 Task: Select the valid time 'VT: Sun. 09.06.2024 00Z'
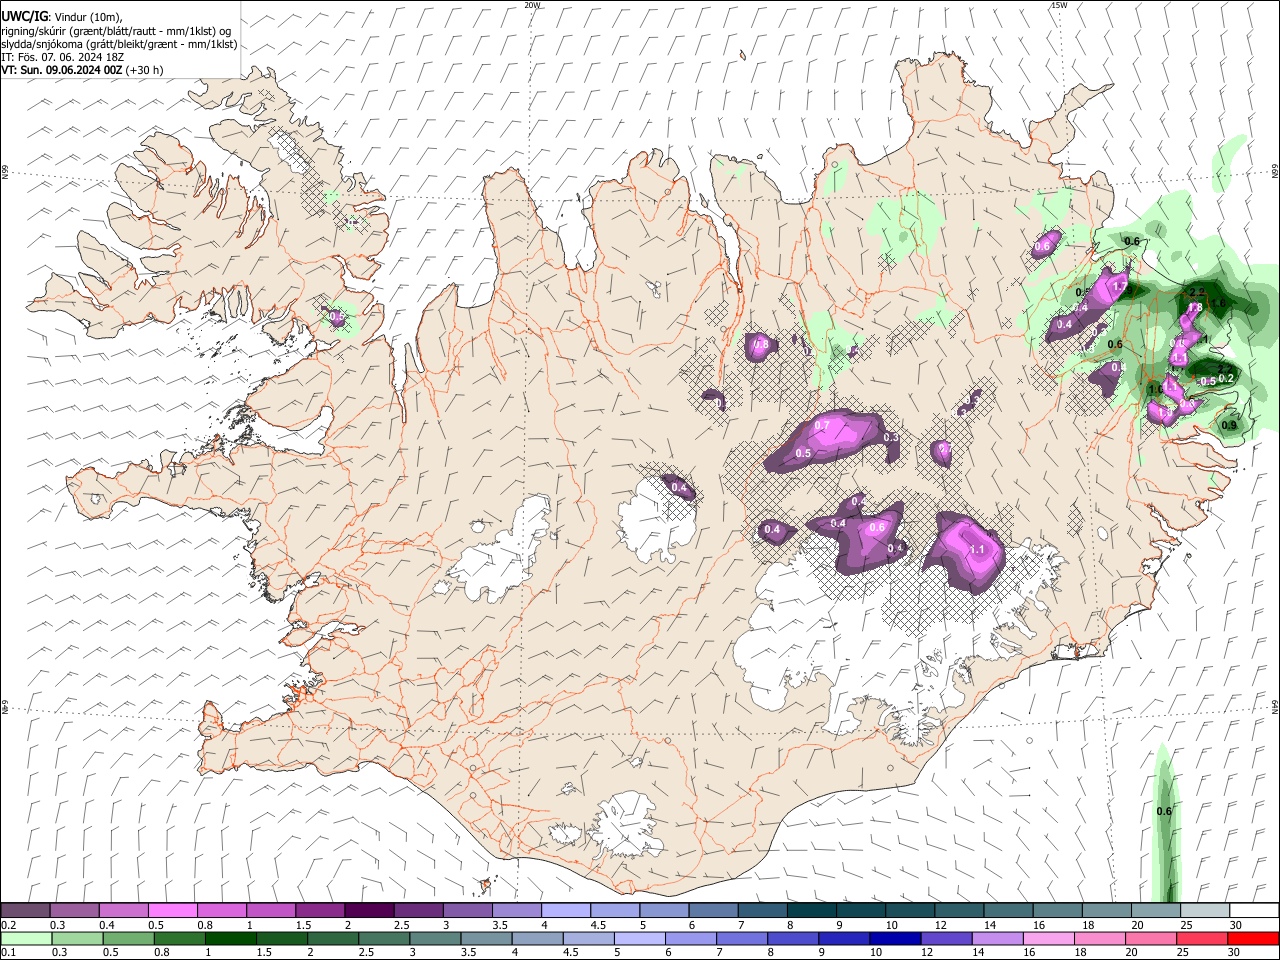62,70
